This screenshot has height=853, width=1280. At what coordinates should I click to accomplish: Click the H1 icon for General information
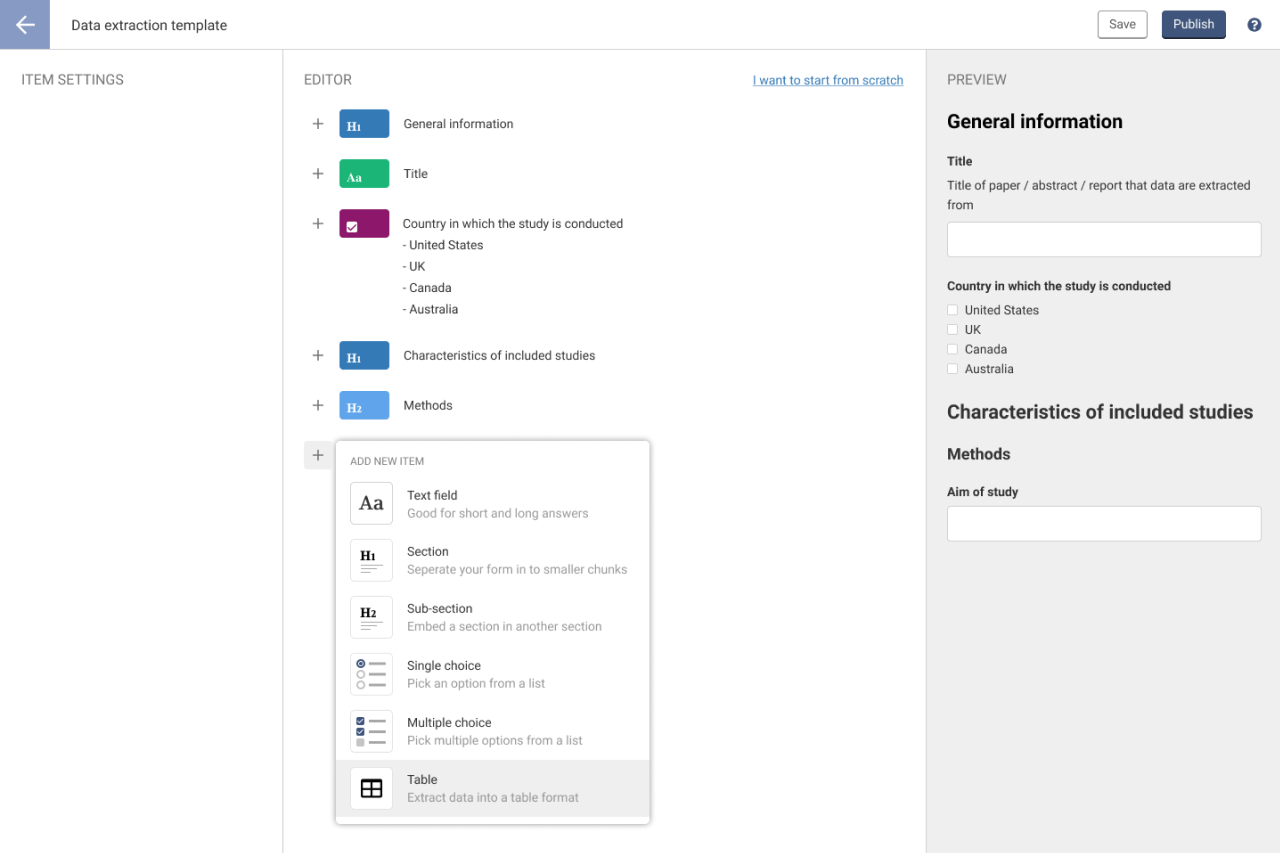[x=364, y=124]
